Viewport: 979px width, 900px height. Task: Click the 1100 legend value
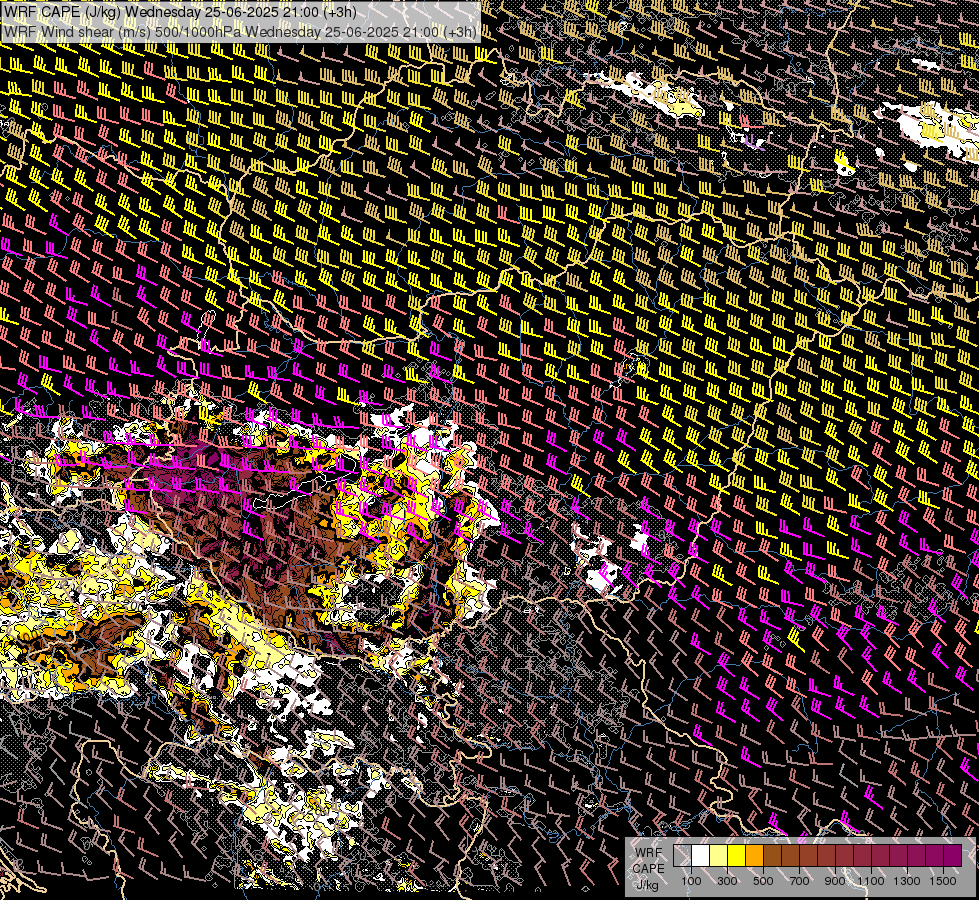(871, 881)
